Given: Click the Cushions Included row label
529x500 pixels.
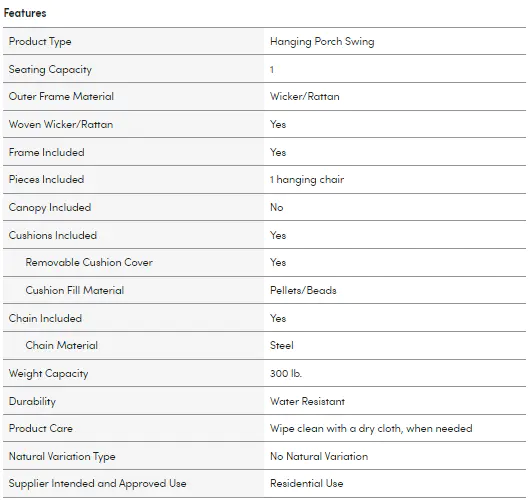Looking at the screenshot, I should (x=53, y=235).
